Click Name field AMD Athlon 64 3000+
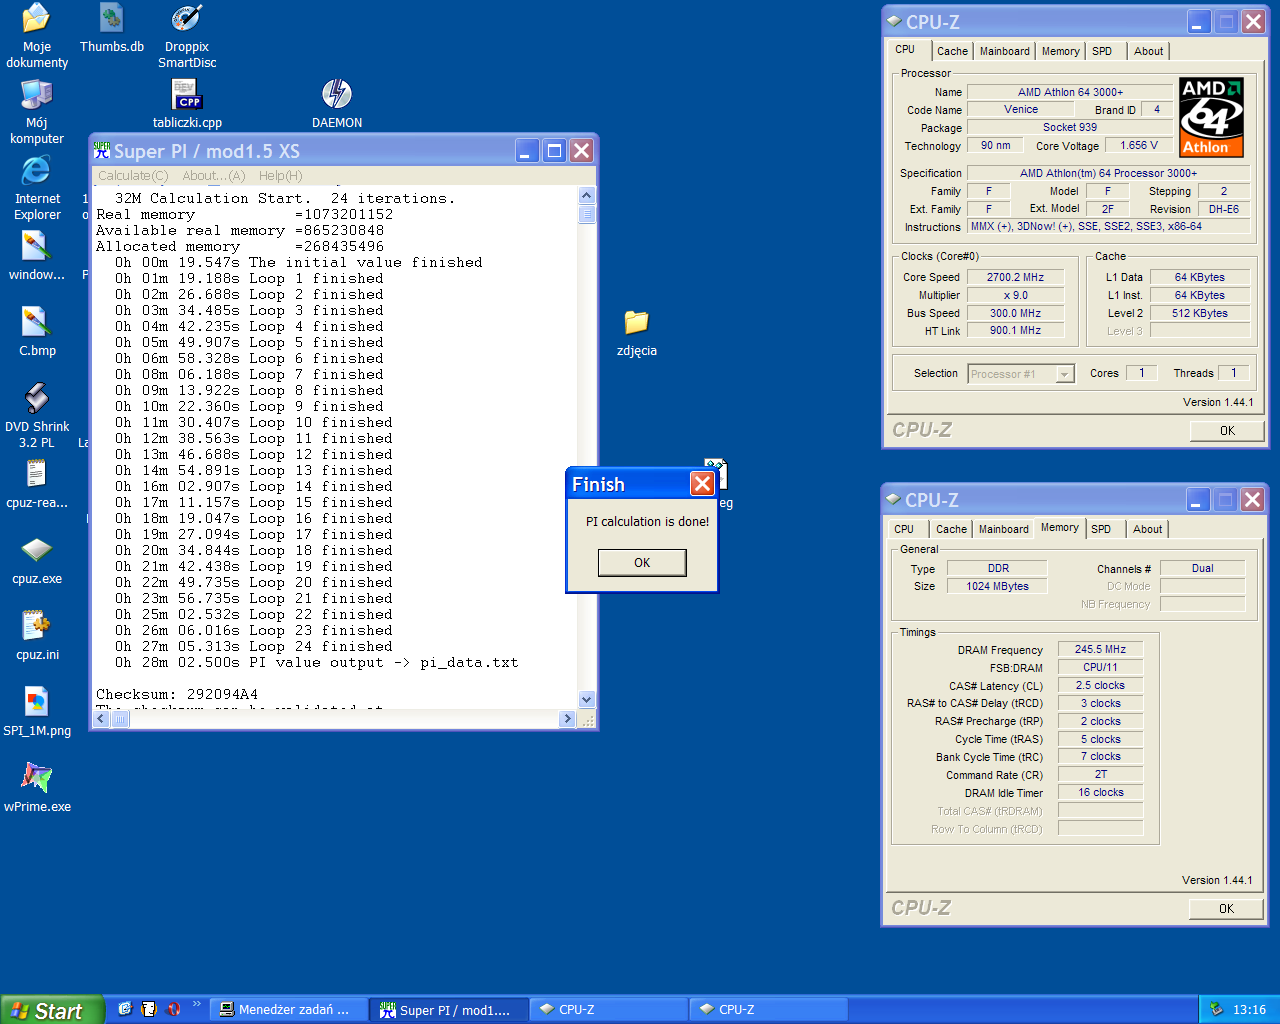Image resolution: width=1280 pixels, height=1024 pixels. tap(1070, 92)
